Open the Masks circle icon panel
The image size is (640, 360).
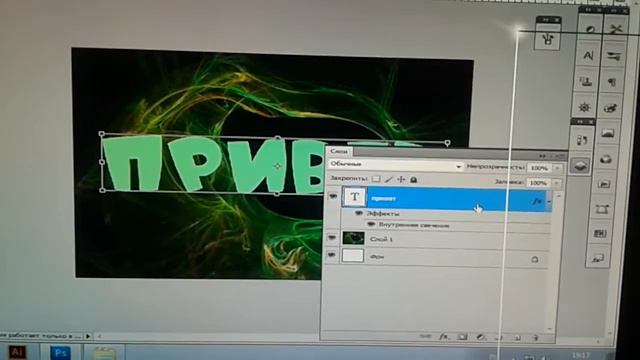pos(606,159)
